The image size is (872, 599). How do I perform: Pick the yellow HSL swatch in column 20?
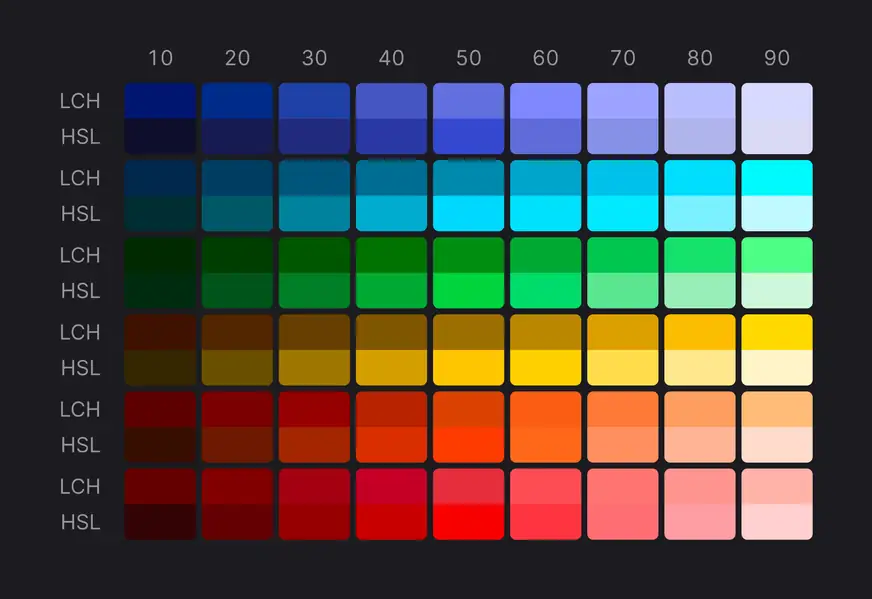coord(237,368)
